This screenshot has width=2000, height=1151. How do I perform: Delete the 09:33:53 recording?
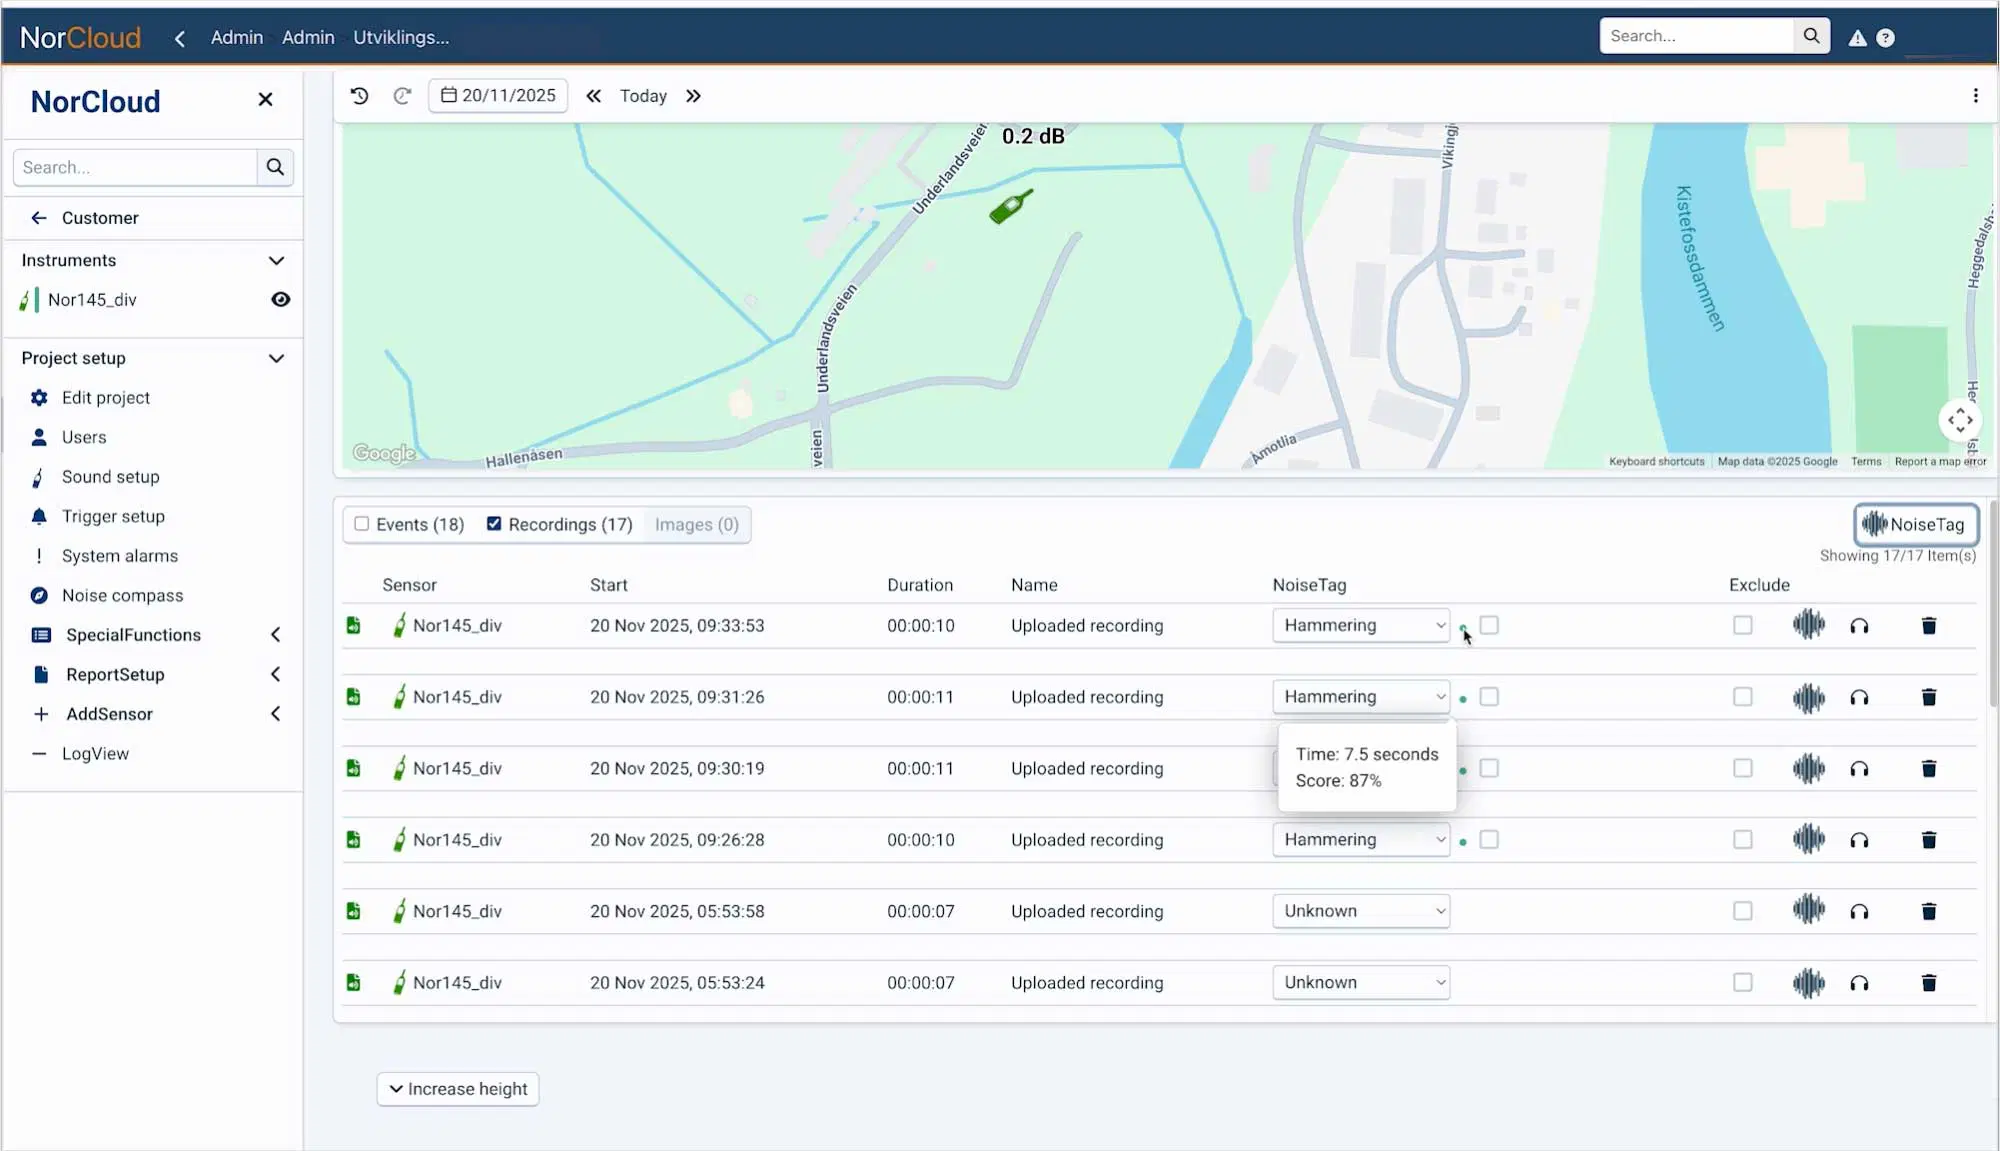point(1929,626)
